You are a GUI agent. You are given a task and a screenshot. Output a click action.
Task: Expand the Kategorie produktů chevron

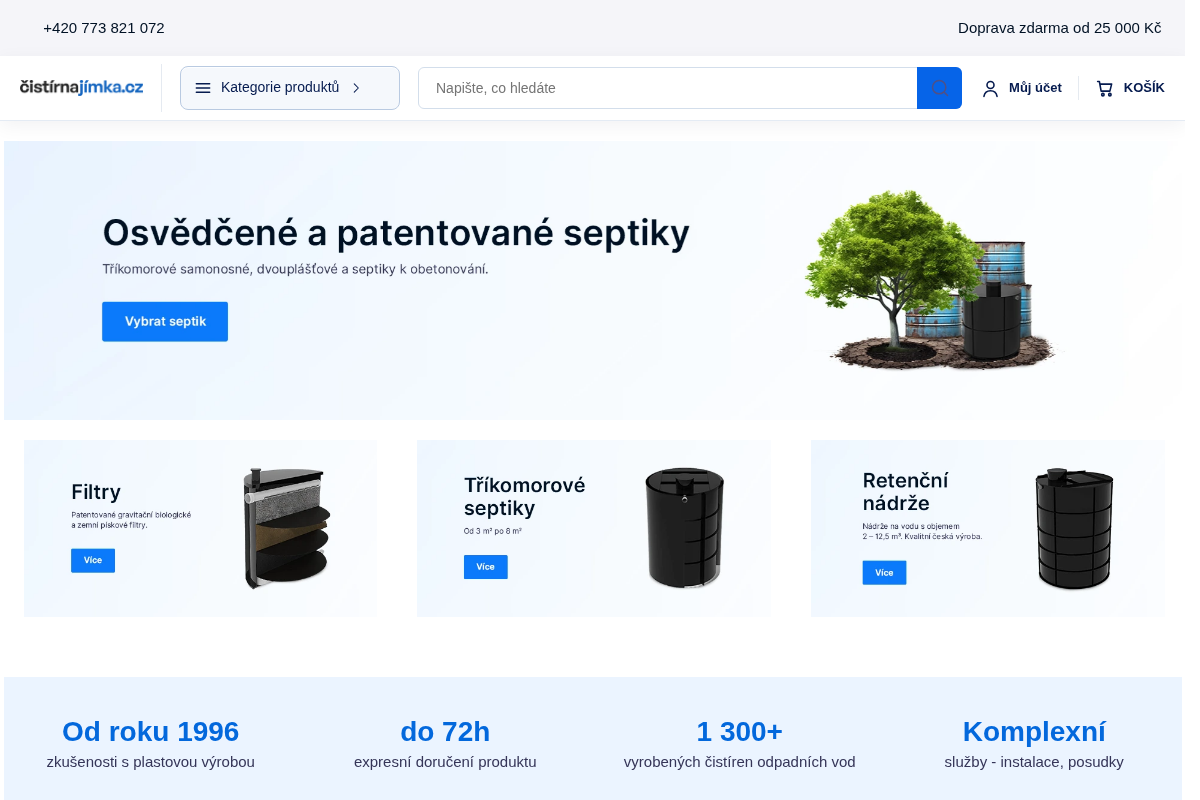[x=356, y=88]
